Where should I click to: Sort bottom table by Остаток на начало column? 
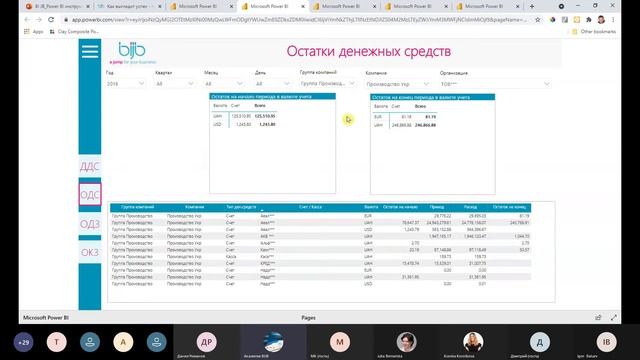pyautogui.click(x=400, y=207)
